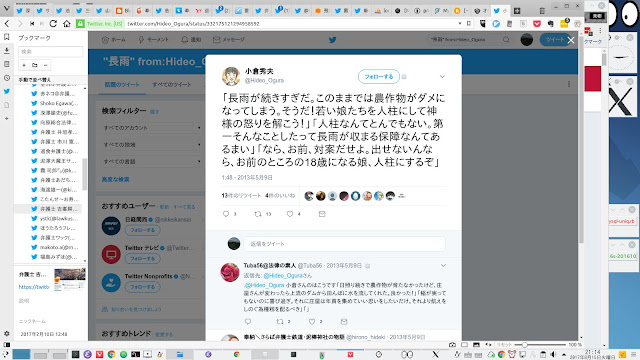The width and height of the screenshot is (640, 360).
Task: Select the 通知 notifications nav item
Action: click(191, 40)
